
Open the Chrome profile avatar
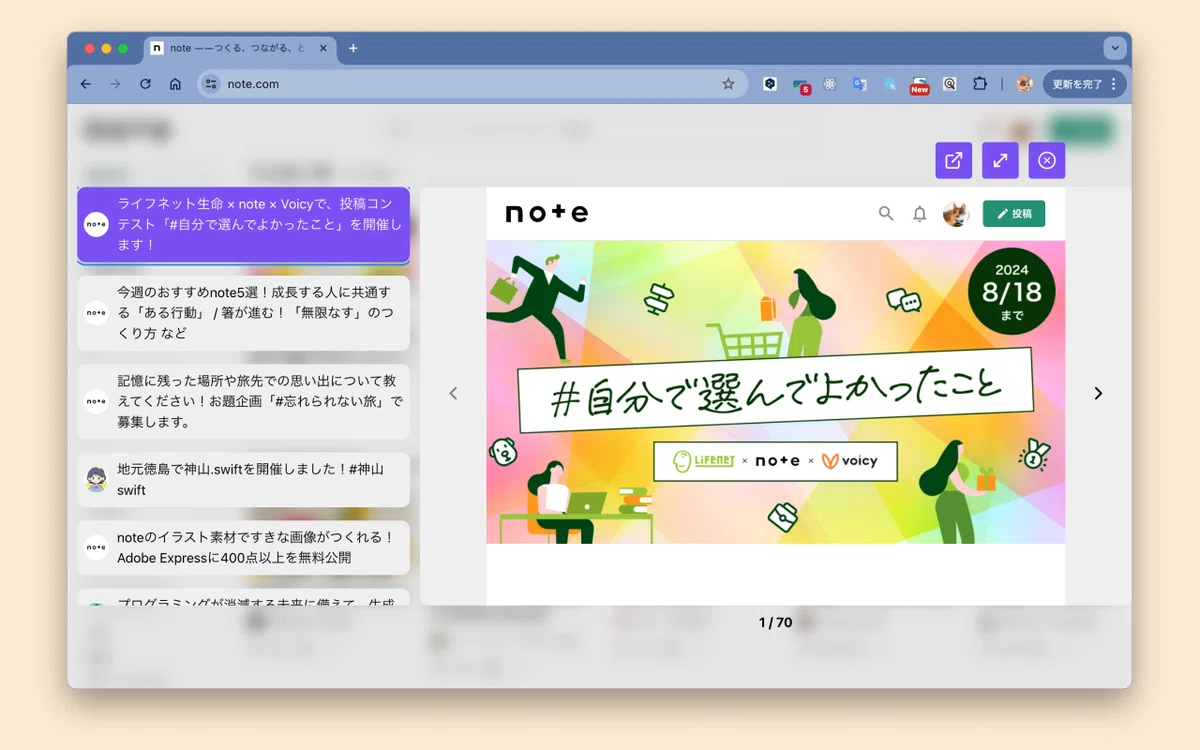pos(1024,84)
